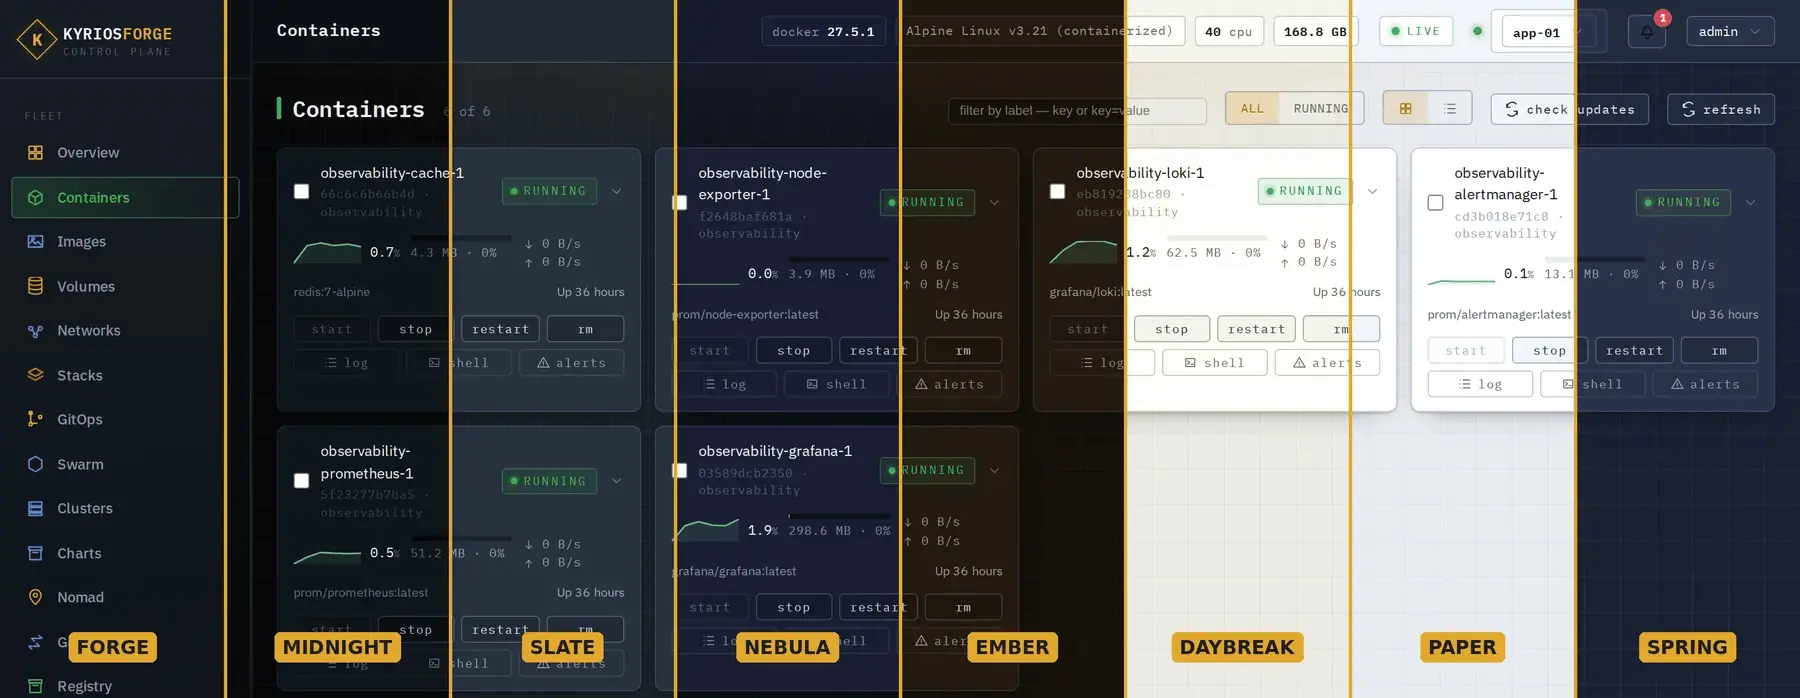This screenshot has width=1800, height=698.
Task: Expand observability-node-exporter-1 card chevron
Action: pos(994,202)
